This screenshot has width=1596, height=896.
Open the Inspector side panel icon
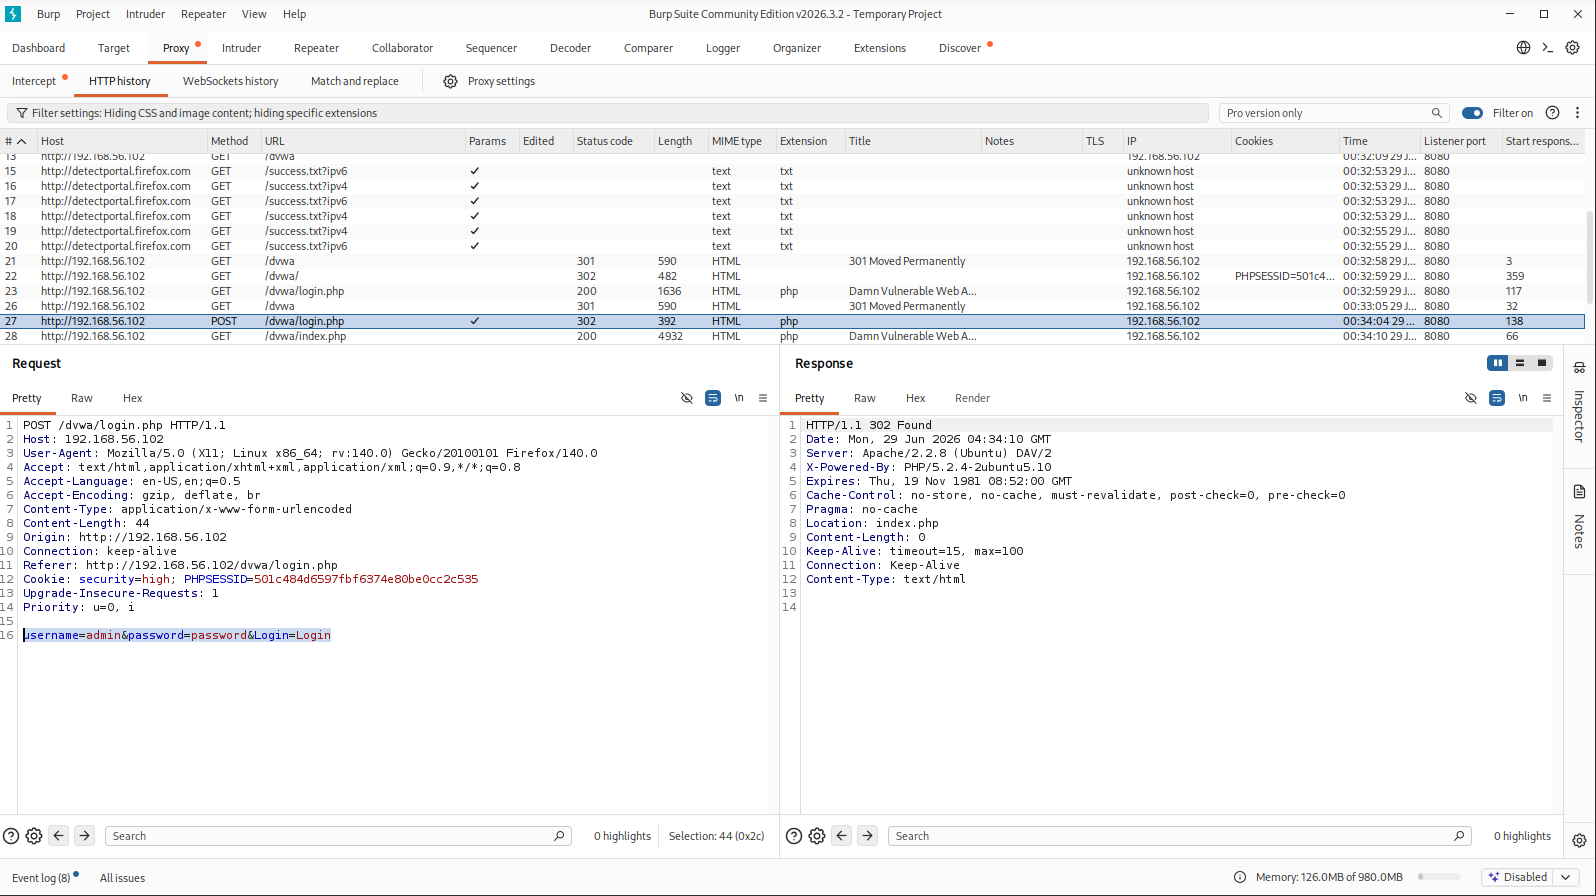[1579, 367]
